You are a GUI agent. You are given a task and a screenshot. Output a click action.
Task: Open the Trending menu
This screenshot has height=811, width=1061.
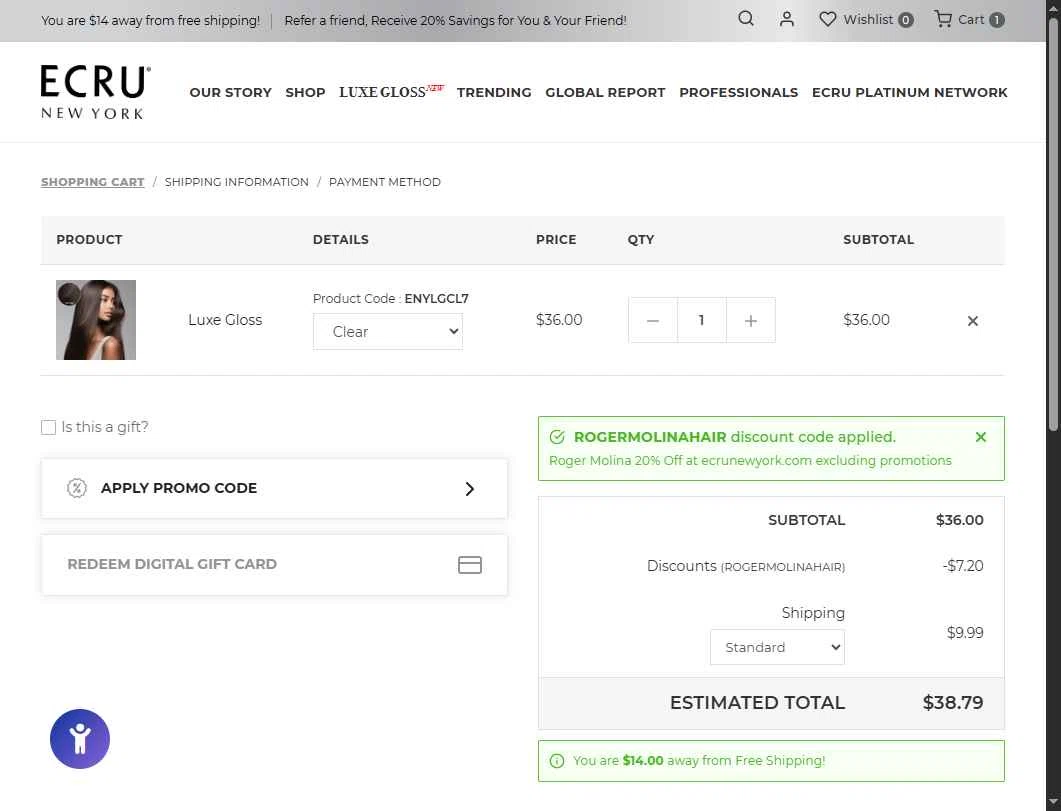click(494, 93)
